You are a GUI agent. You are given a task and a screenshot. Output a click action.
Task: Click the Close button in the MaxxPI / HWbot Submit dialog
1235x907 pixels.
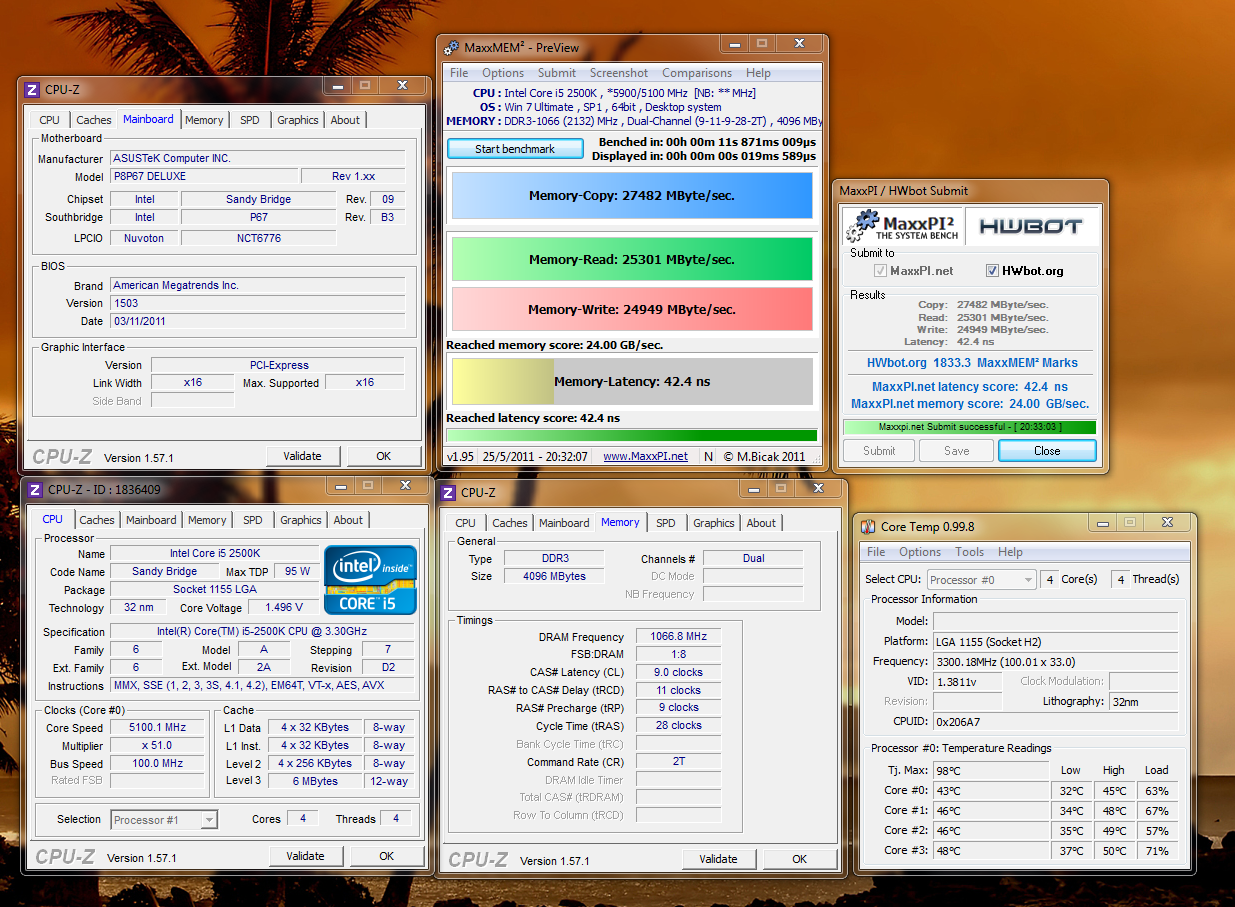point(1047,451)
